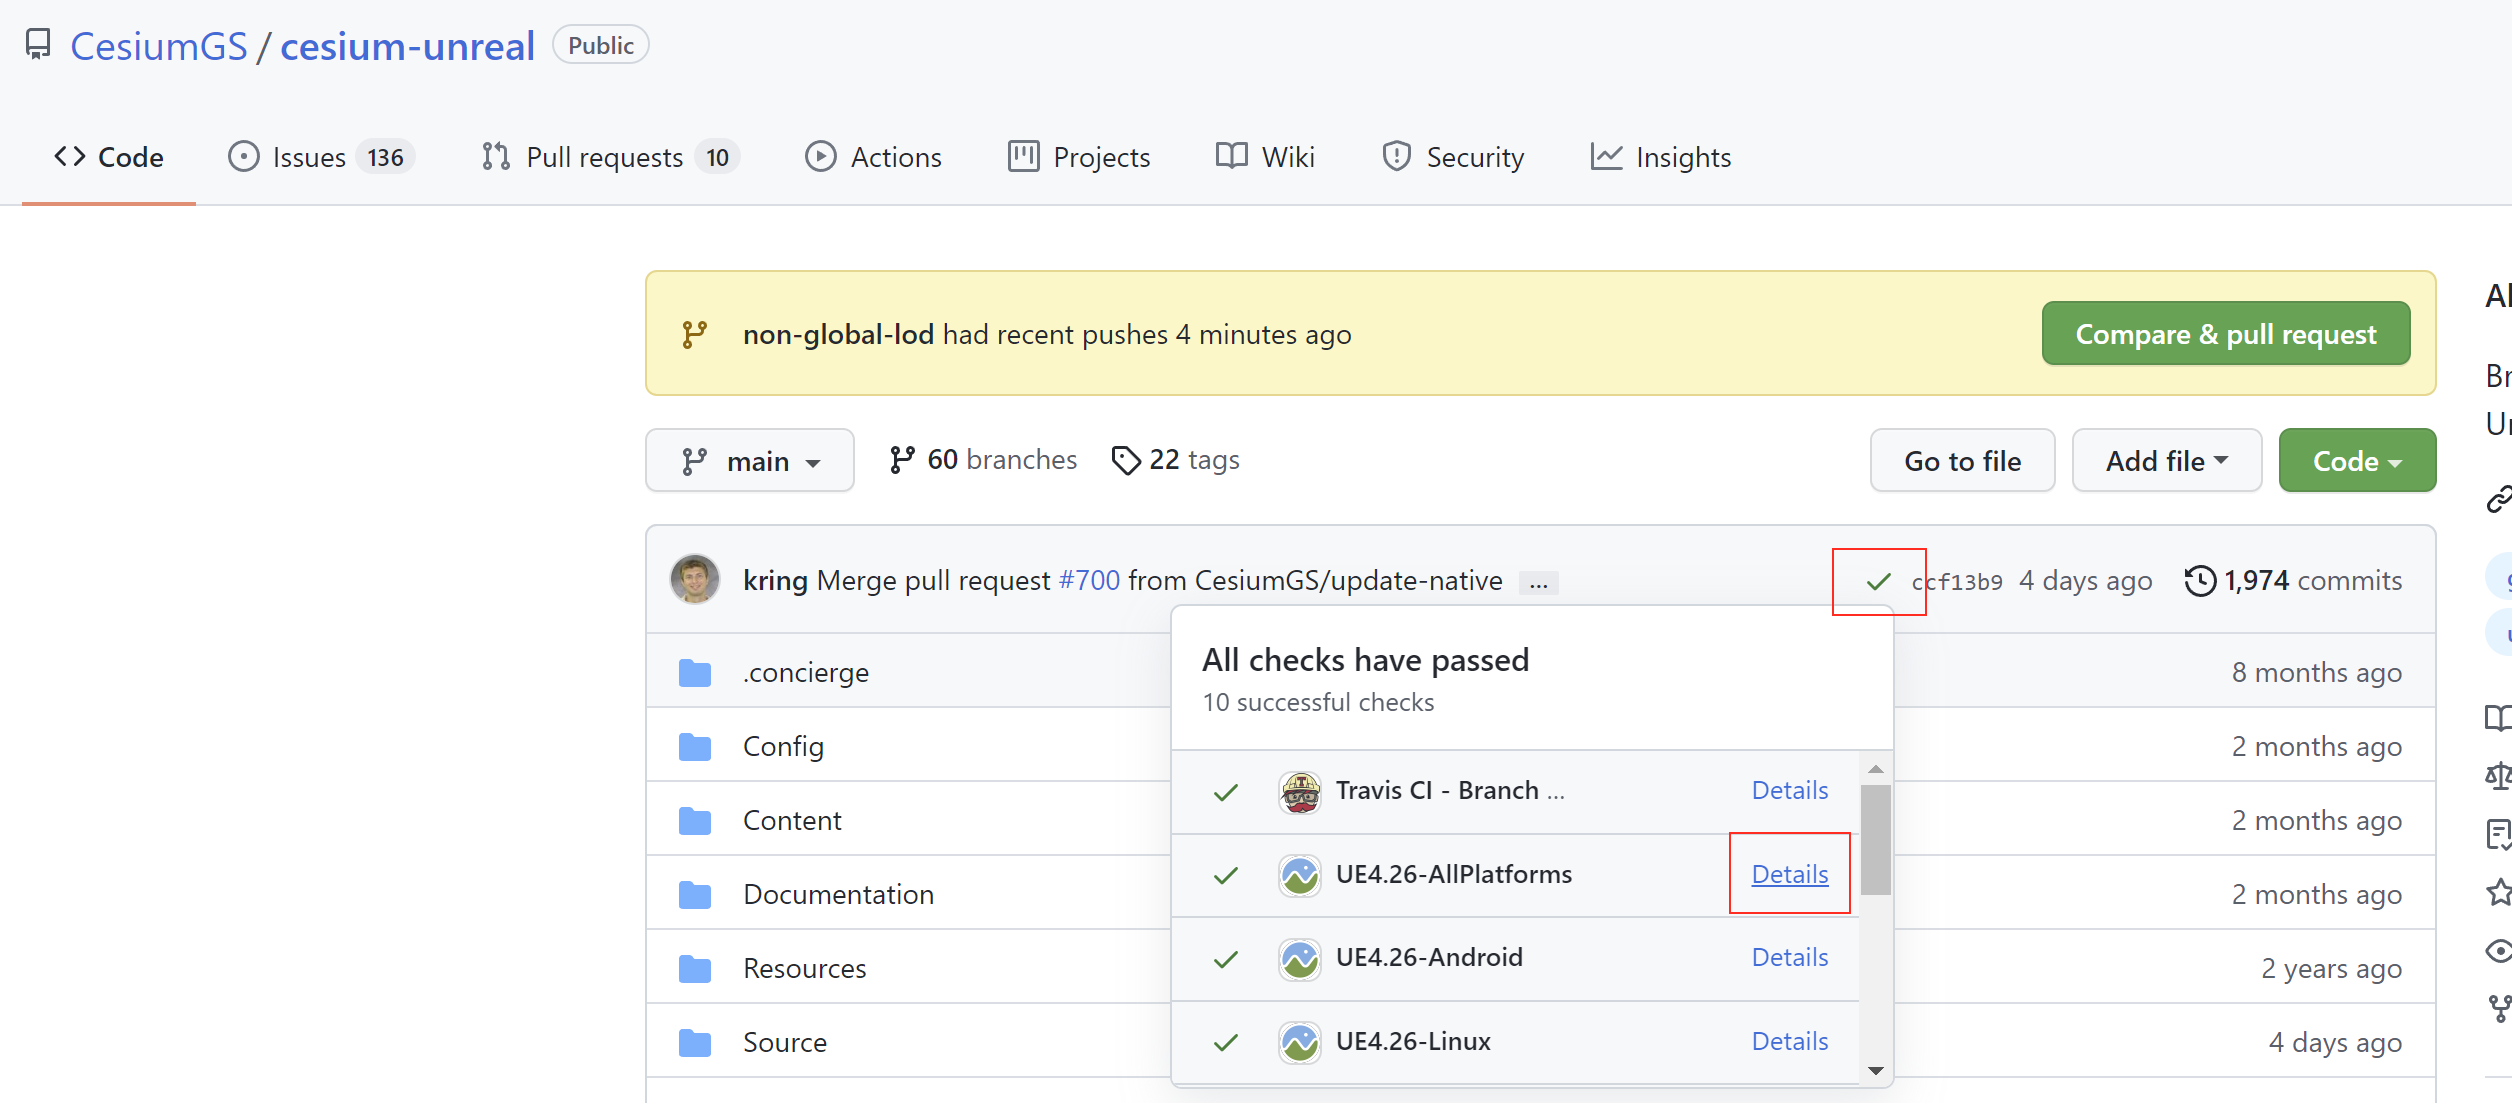Click the repository bookmark icon beside CesiumGS
2512x1103 pixels.
[x=39, y=44]
